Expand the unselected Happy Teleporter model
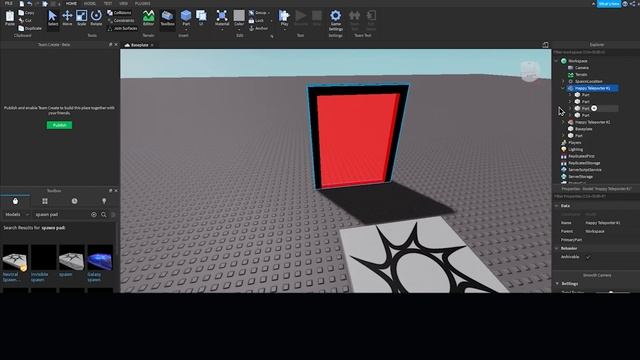Screen dimensions: 640x360 click(563, 122)
